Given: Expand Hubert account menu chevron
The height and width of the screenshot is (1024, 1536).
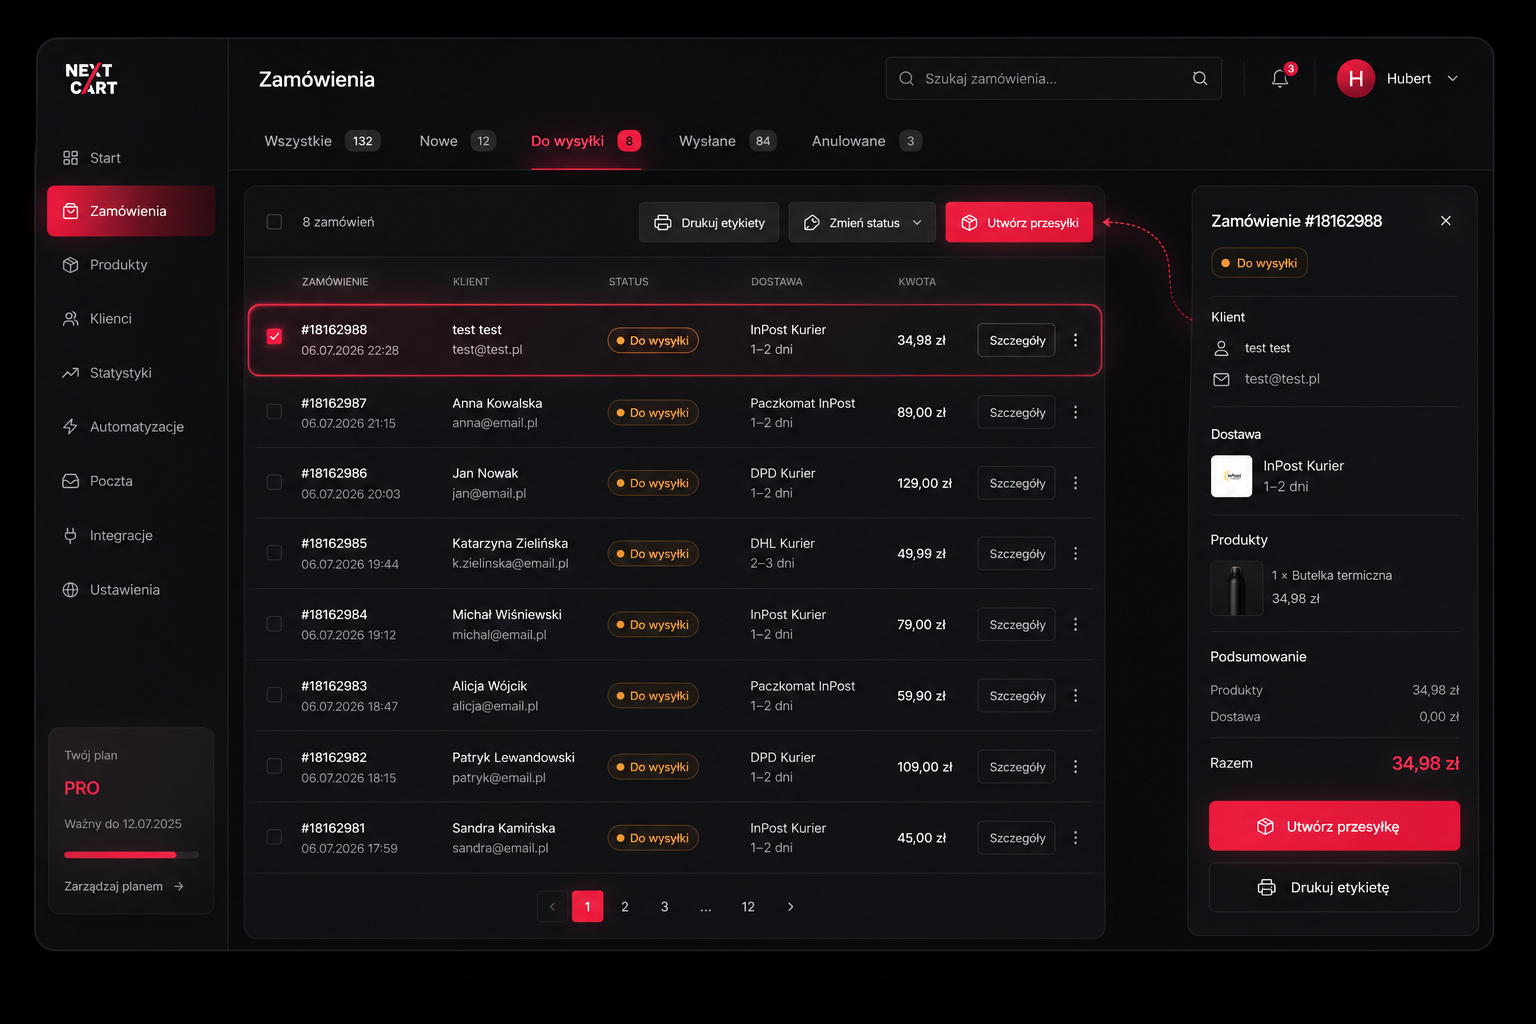Looking at the screenshot, I should (1453, 78).
